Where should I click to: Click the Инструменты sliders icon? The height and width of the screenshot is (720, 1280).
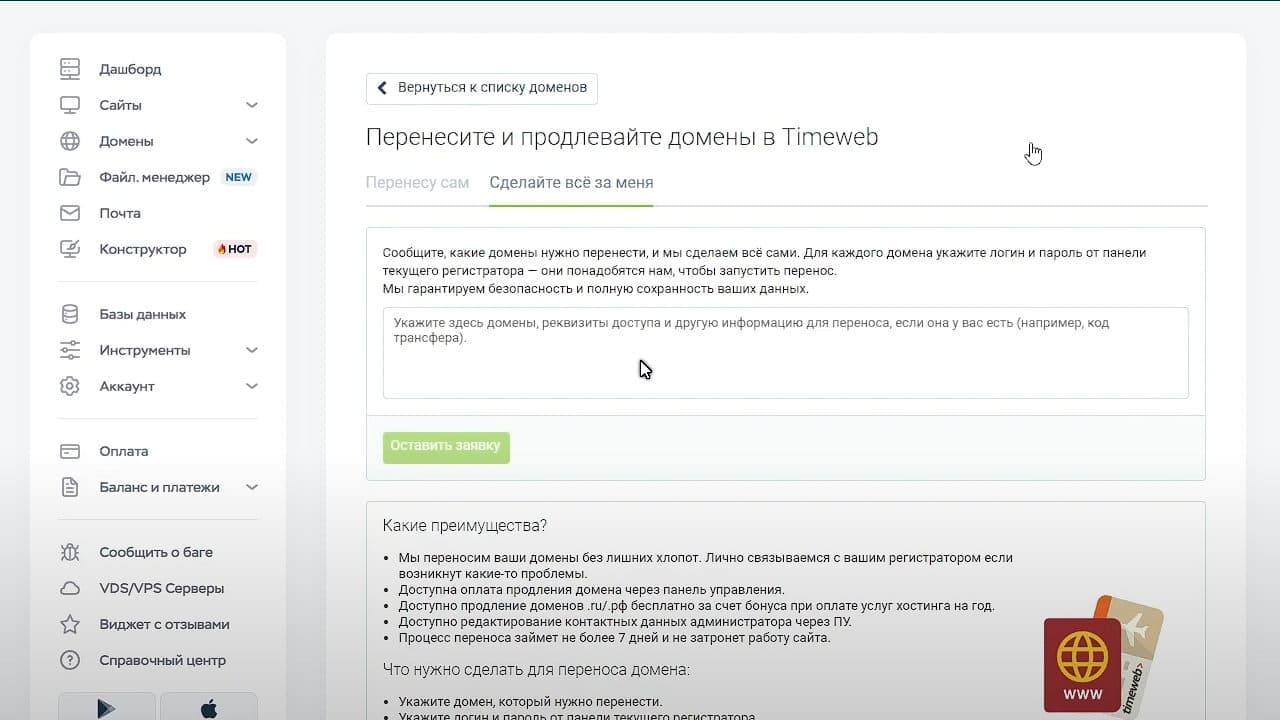[x=70, y=350]
